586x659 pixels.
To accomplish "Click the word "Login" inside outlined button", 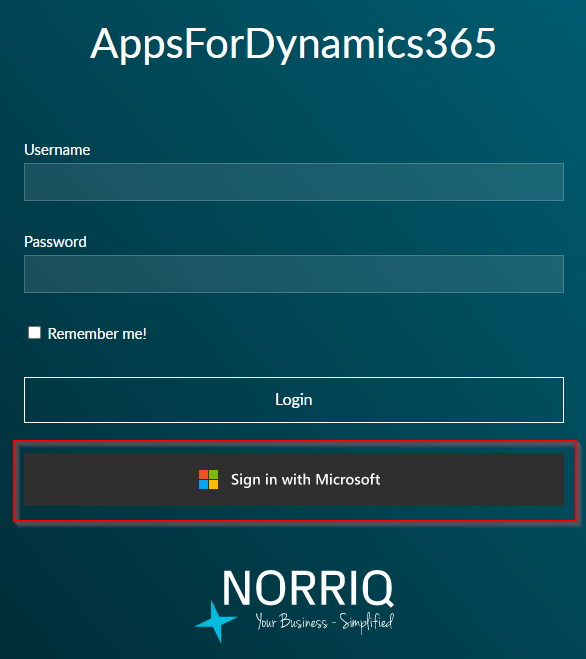I will click(294, 400).
